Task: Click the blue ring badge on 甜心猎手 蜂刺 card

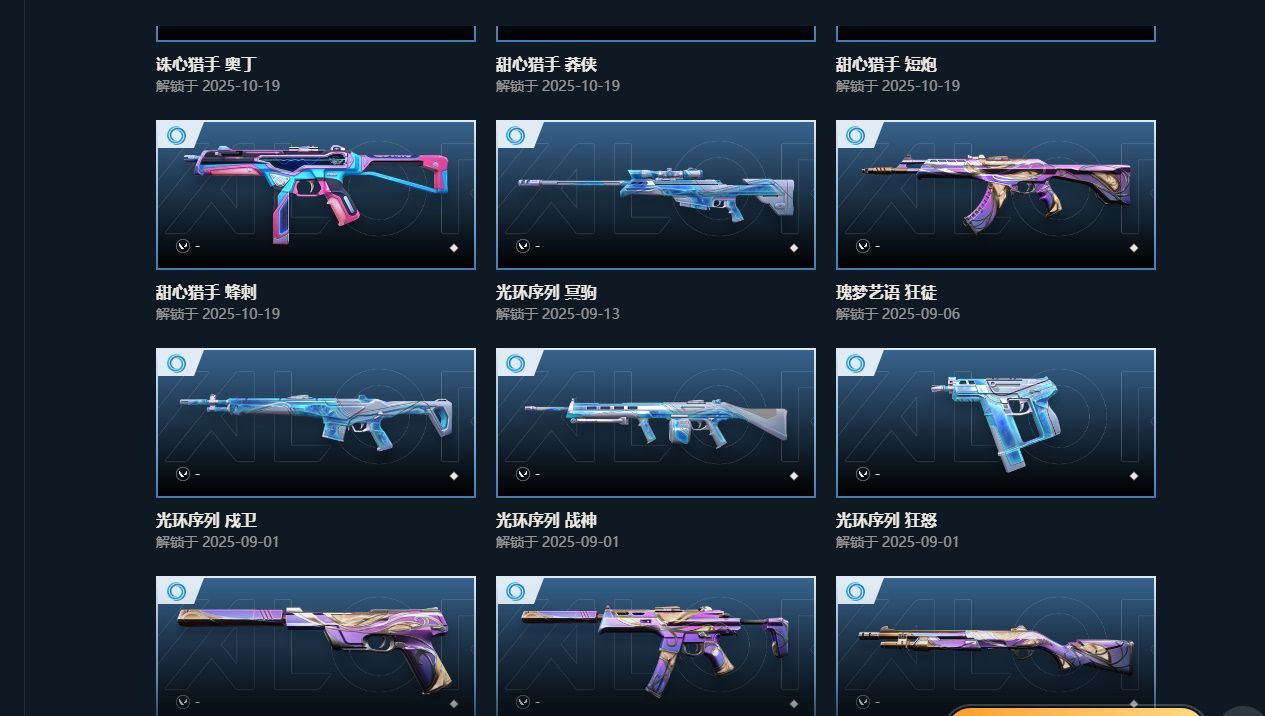Action: [177, 135]
